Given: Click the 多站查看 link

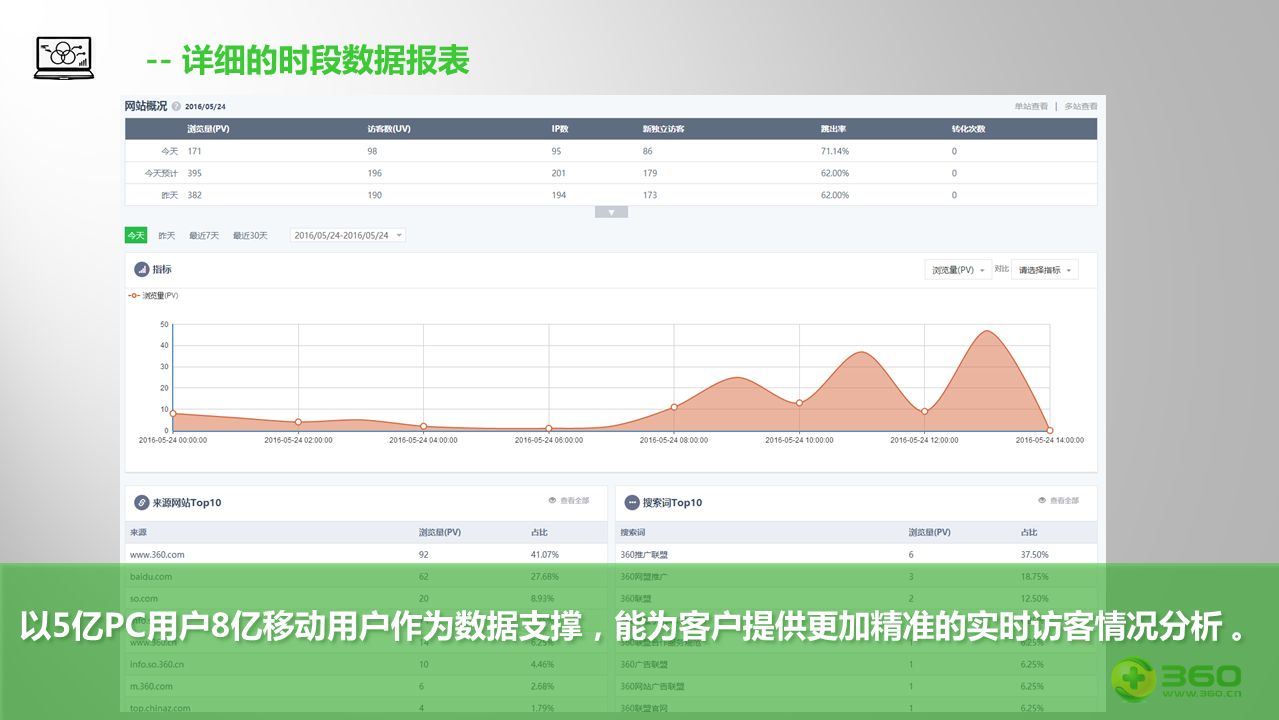Looking at the screenshot, I should (1080, 106).
